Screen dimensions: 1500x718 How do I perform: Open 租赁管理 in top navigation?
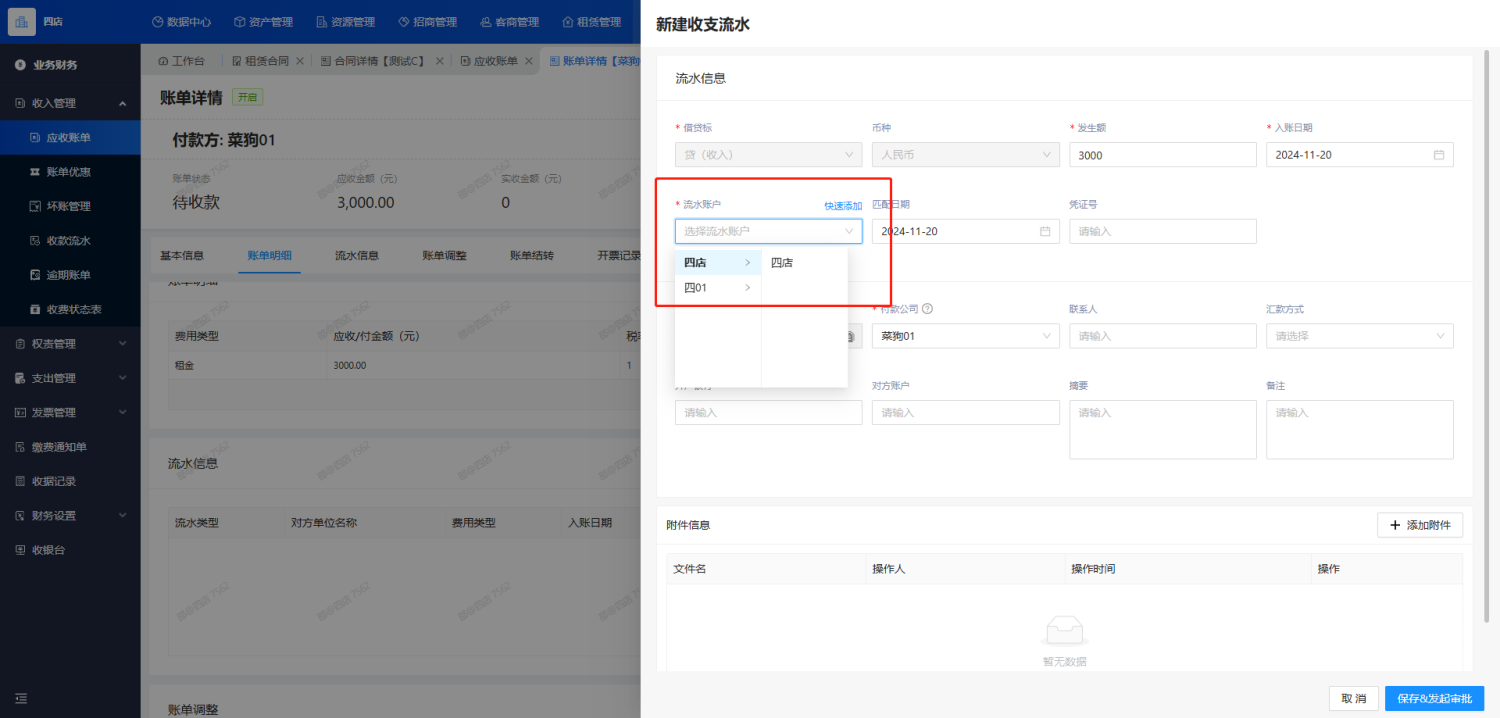591,22
